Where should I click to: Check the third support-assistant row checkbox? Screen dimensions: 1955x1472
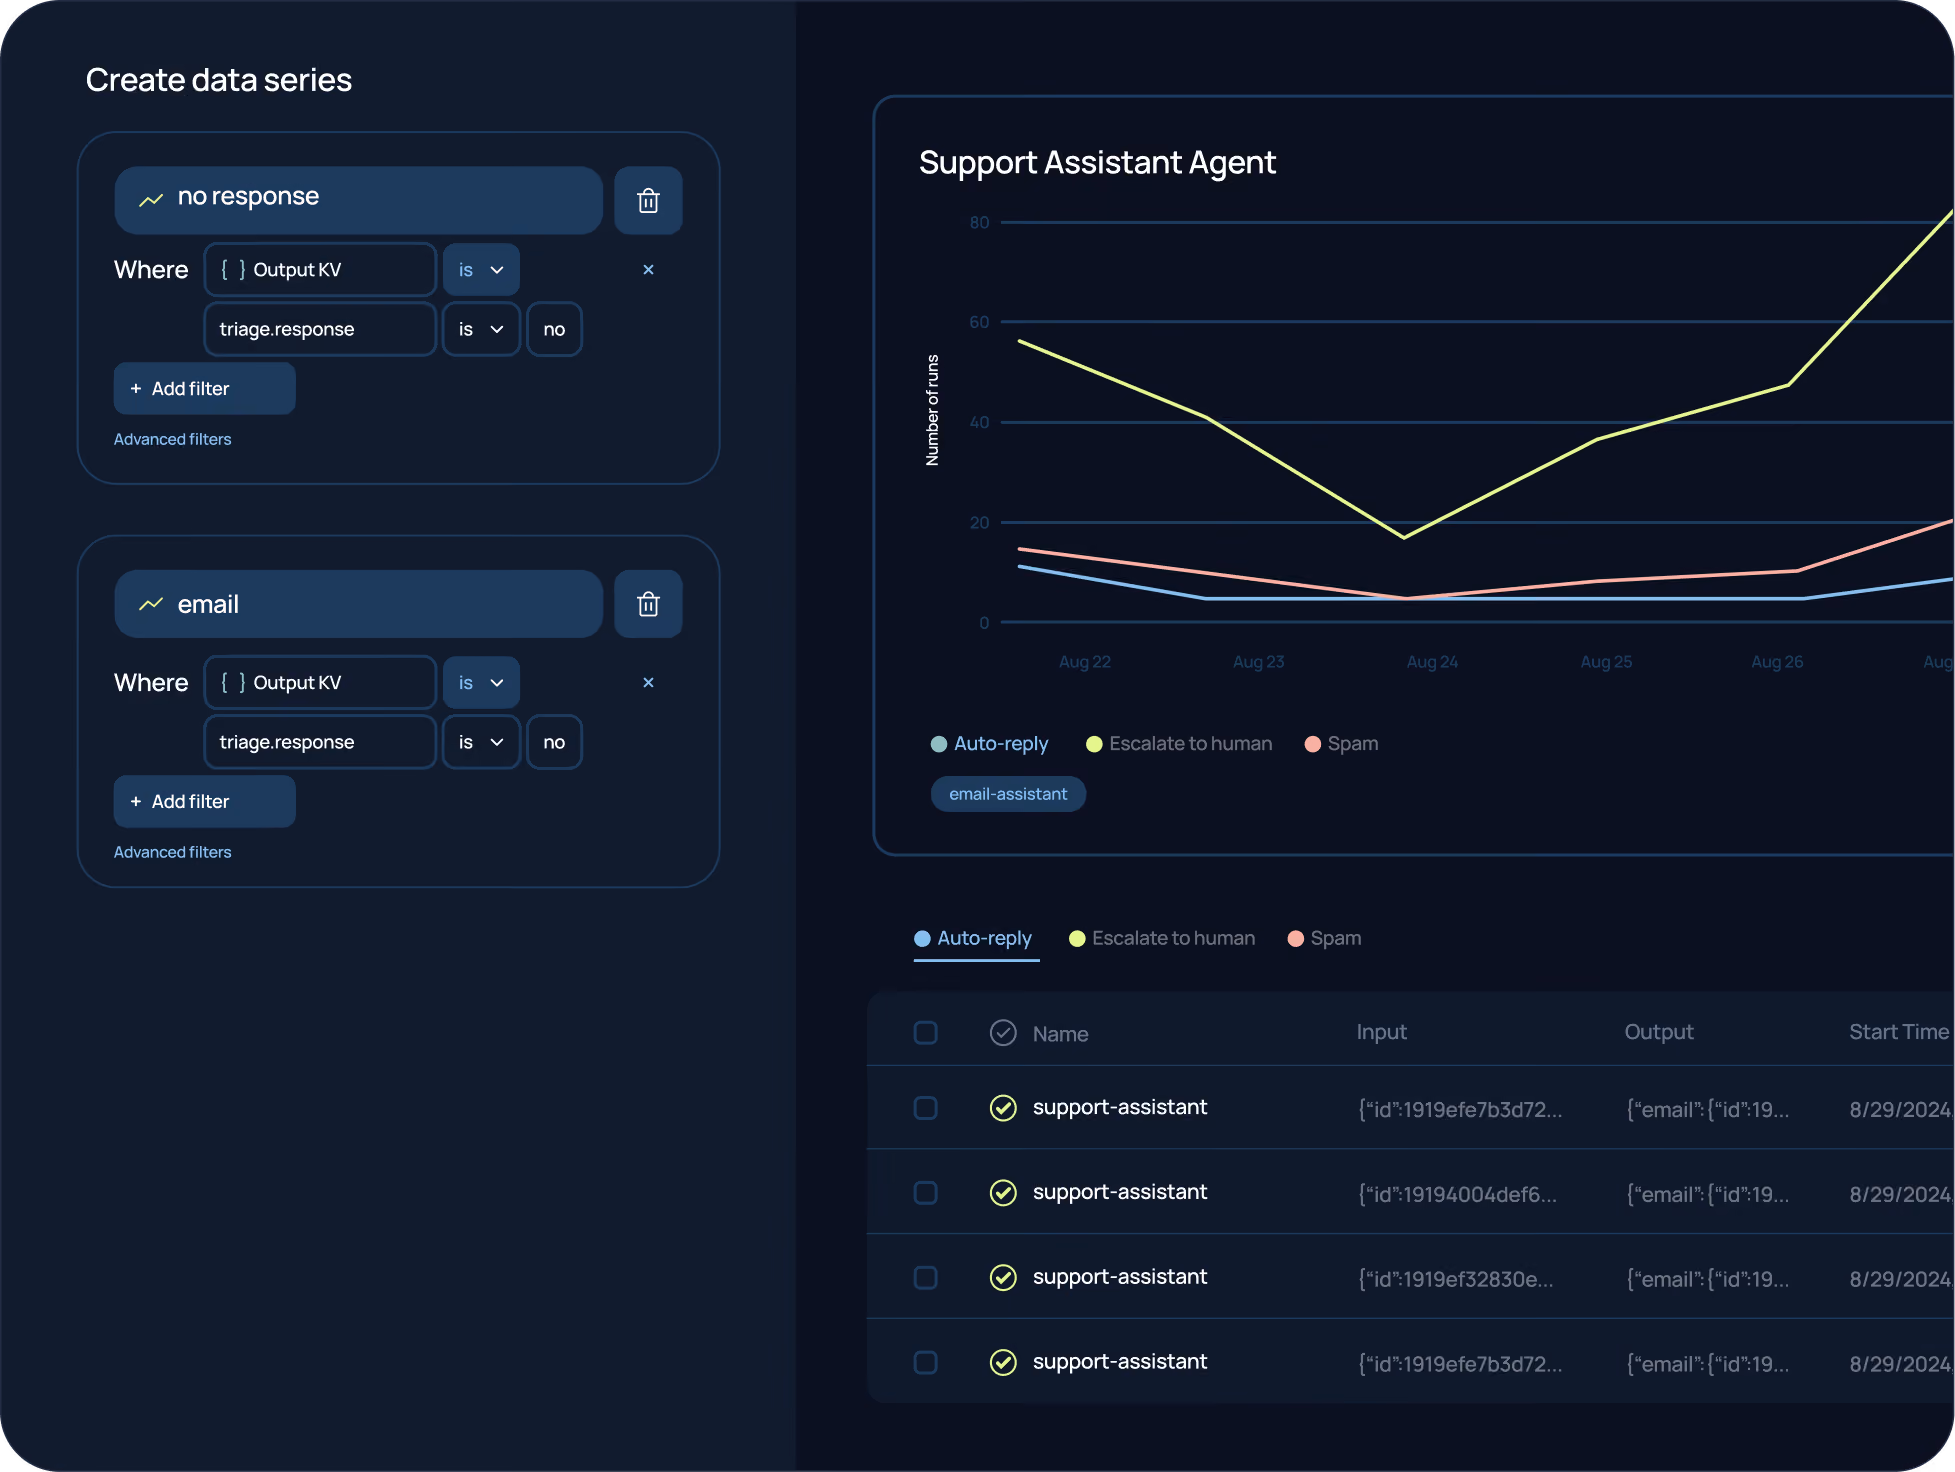click(x=926, y=1278)
